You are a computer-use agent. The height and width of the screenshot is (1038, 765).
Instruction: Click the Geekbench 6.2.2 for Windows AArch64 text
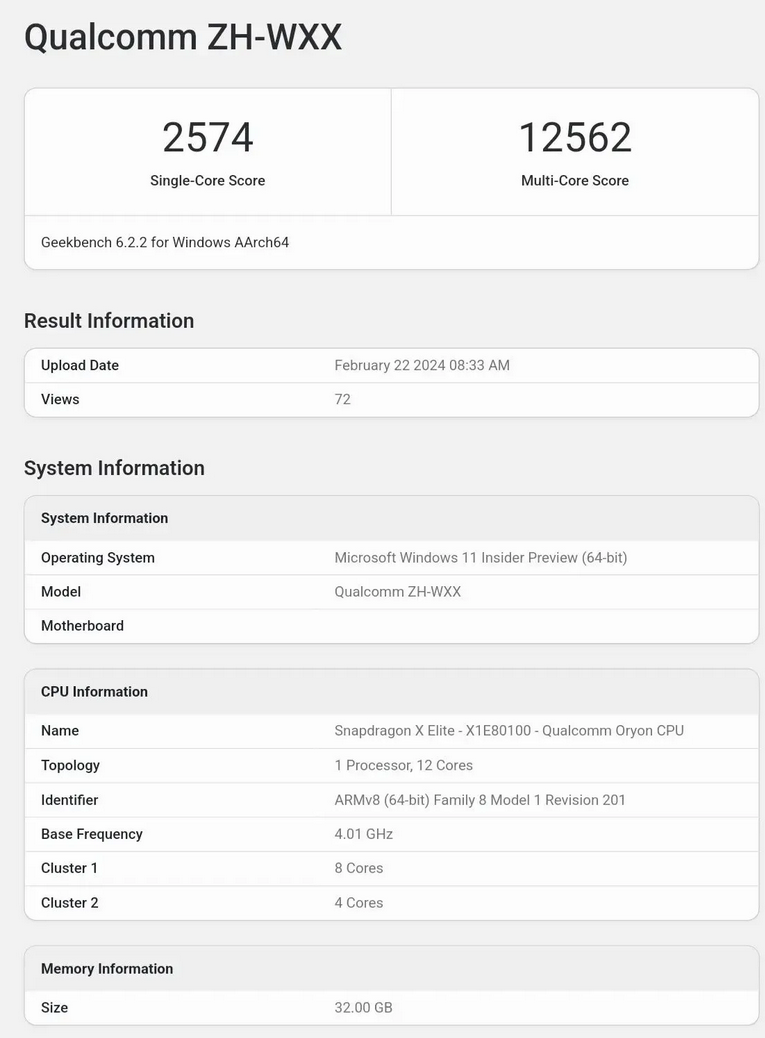tap(165, 242)
